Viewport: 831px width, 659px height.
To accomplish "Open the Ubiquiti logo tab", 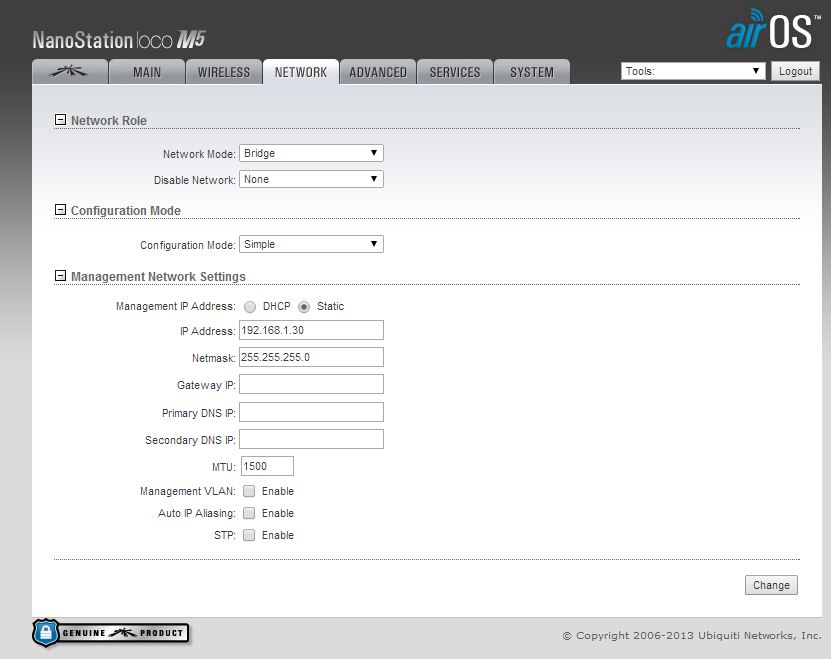I will pyautogui.click(x=69, y=72).
